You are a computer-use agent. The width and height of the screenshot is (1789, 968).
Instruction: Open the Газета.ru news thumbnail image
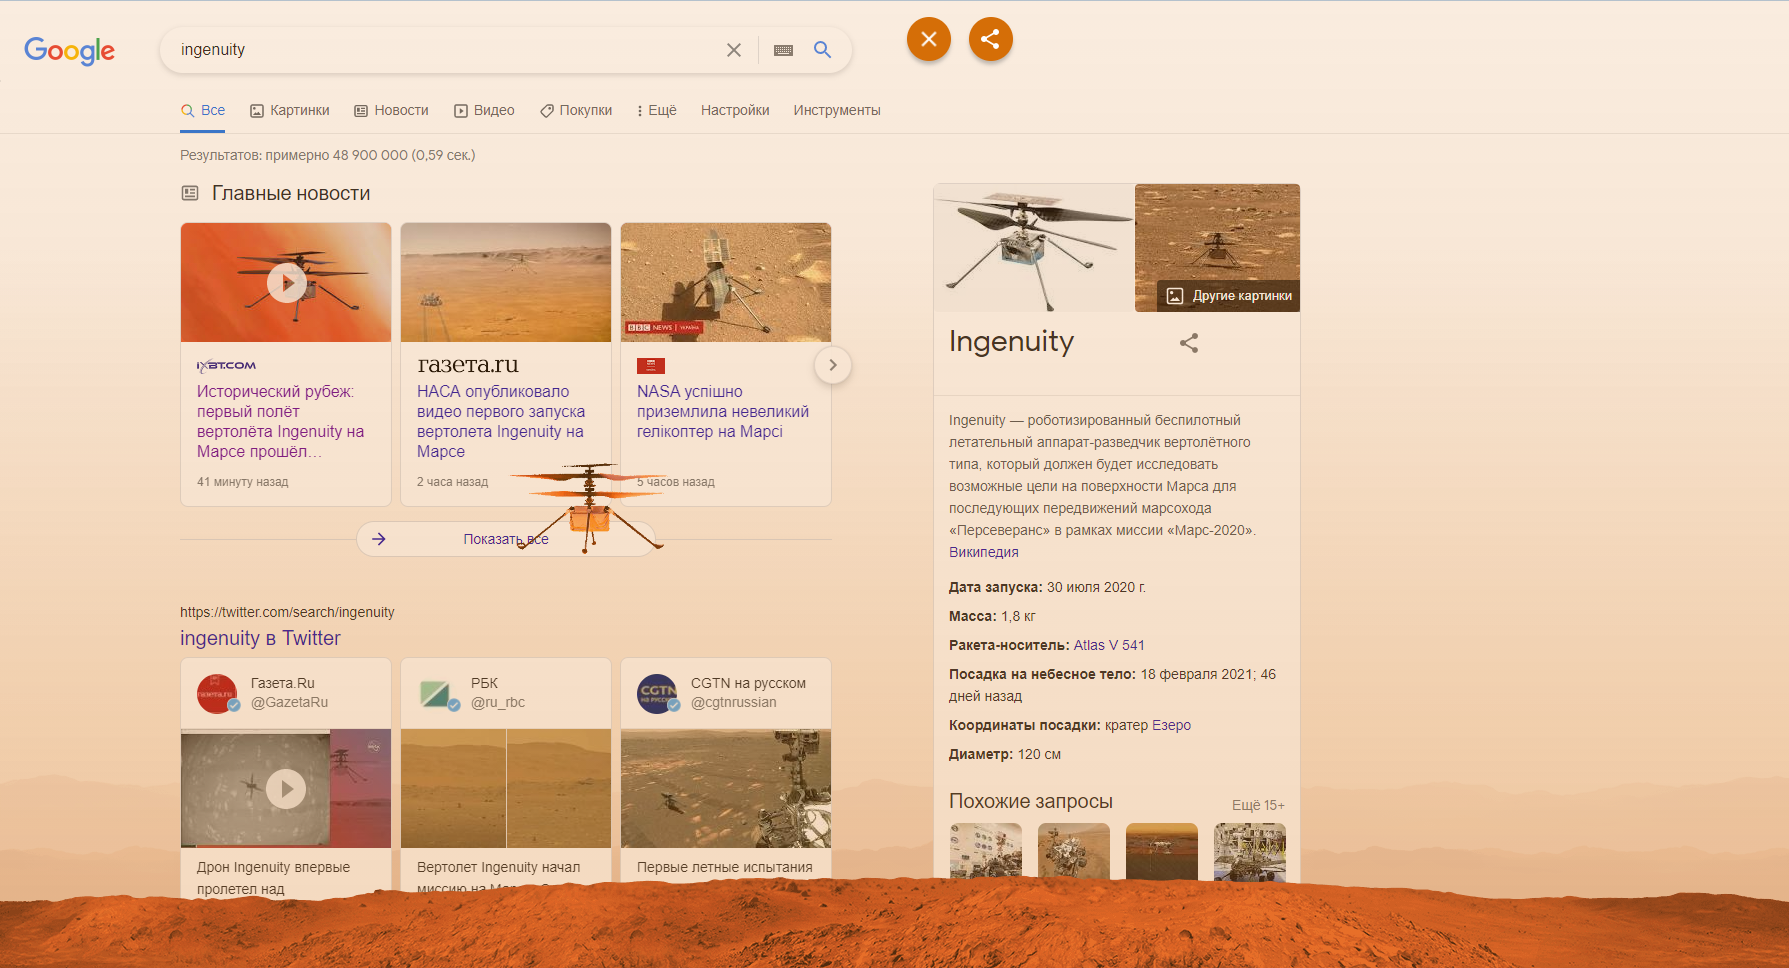point(506,283)
